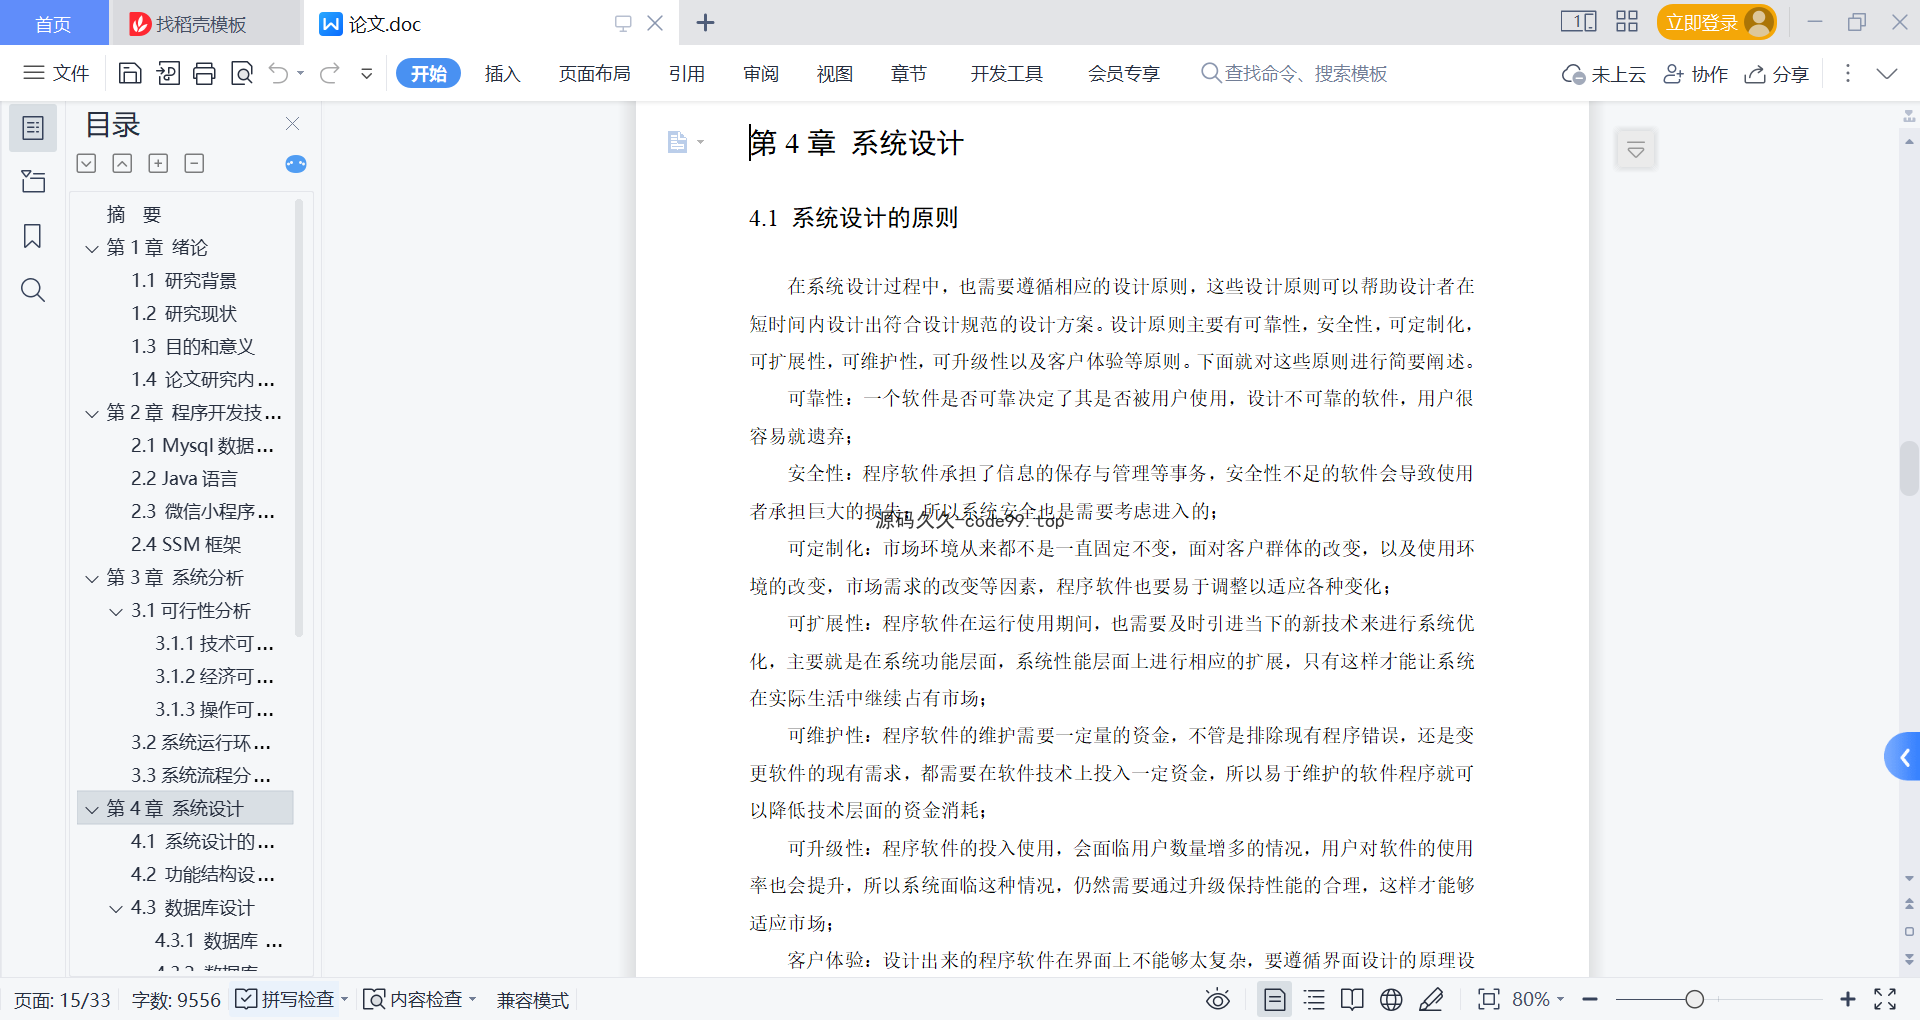Click the Redo arrow
Image resolution: width=1920 pixels, height=1020 pixels.
point(330,73)
